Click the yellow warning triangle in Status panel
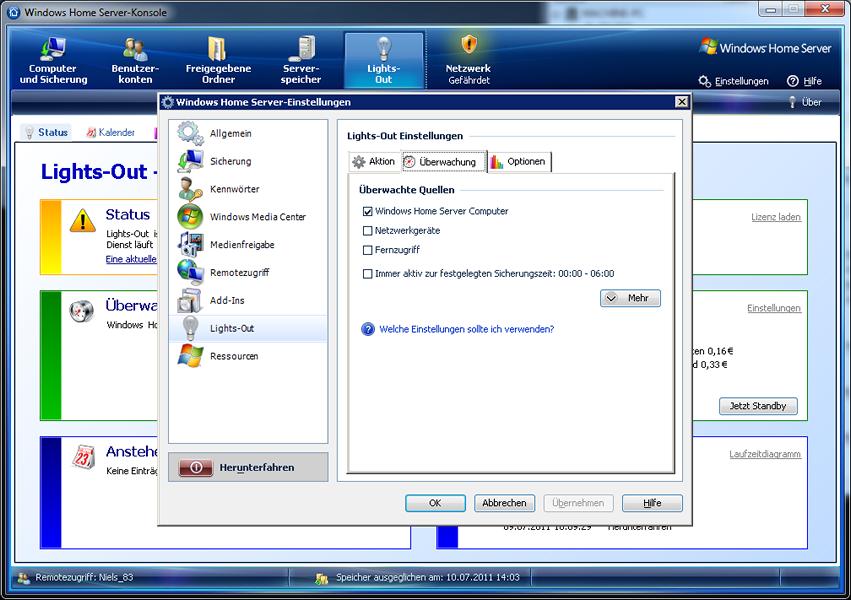This screenshot has height=600, width=851. 82,221
